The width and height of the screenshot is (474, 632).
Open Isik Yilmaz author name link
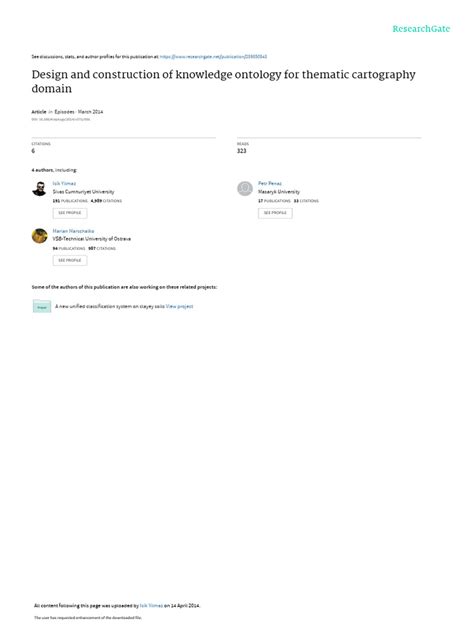pyautogui.click(x=64, y=183)
